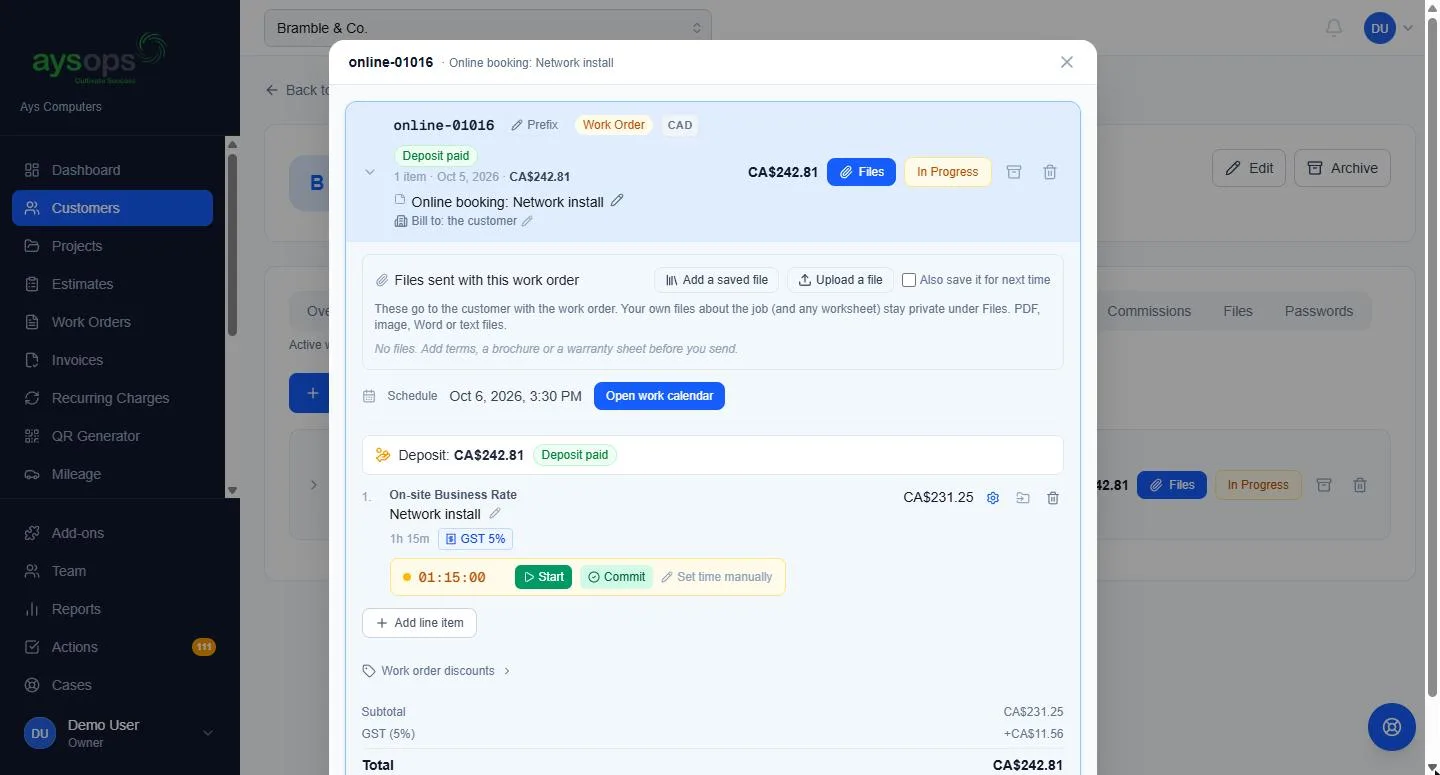Check 'Also save it for next time'

coord(909,280)
